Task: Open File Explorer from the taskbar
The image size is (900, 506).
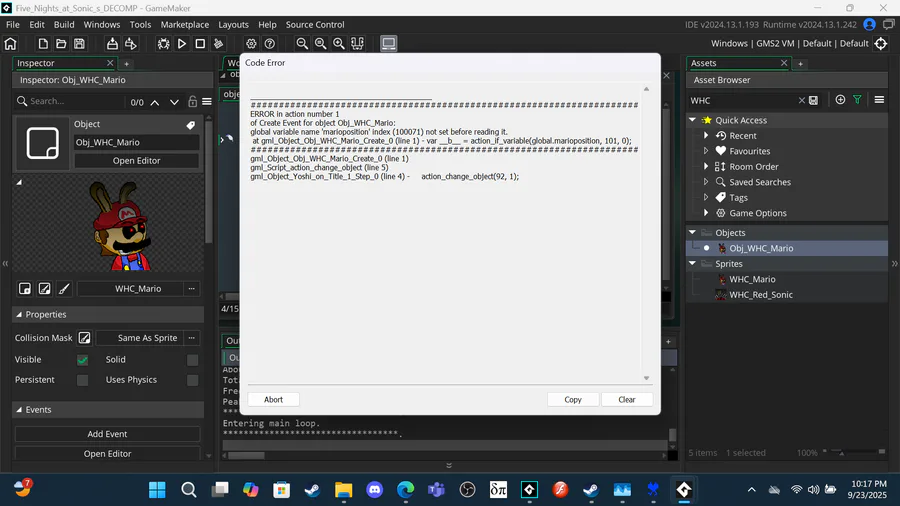Action: (344, 489)
